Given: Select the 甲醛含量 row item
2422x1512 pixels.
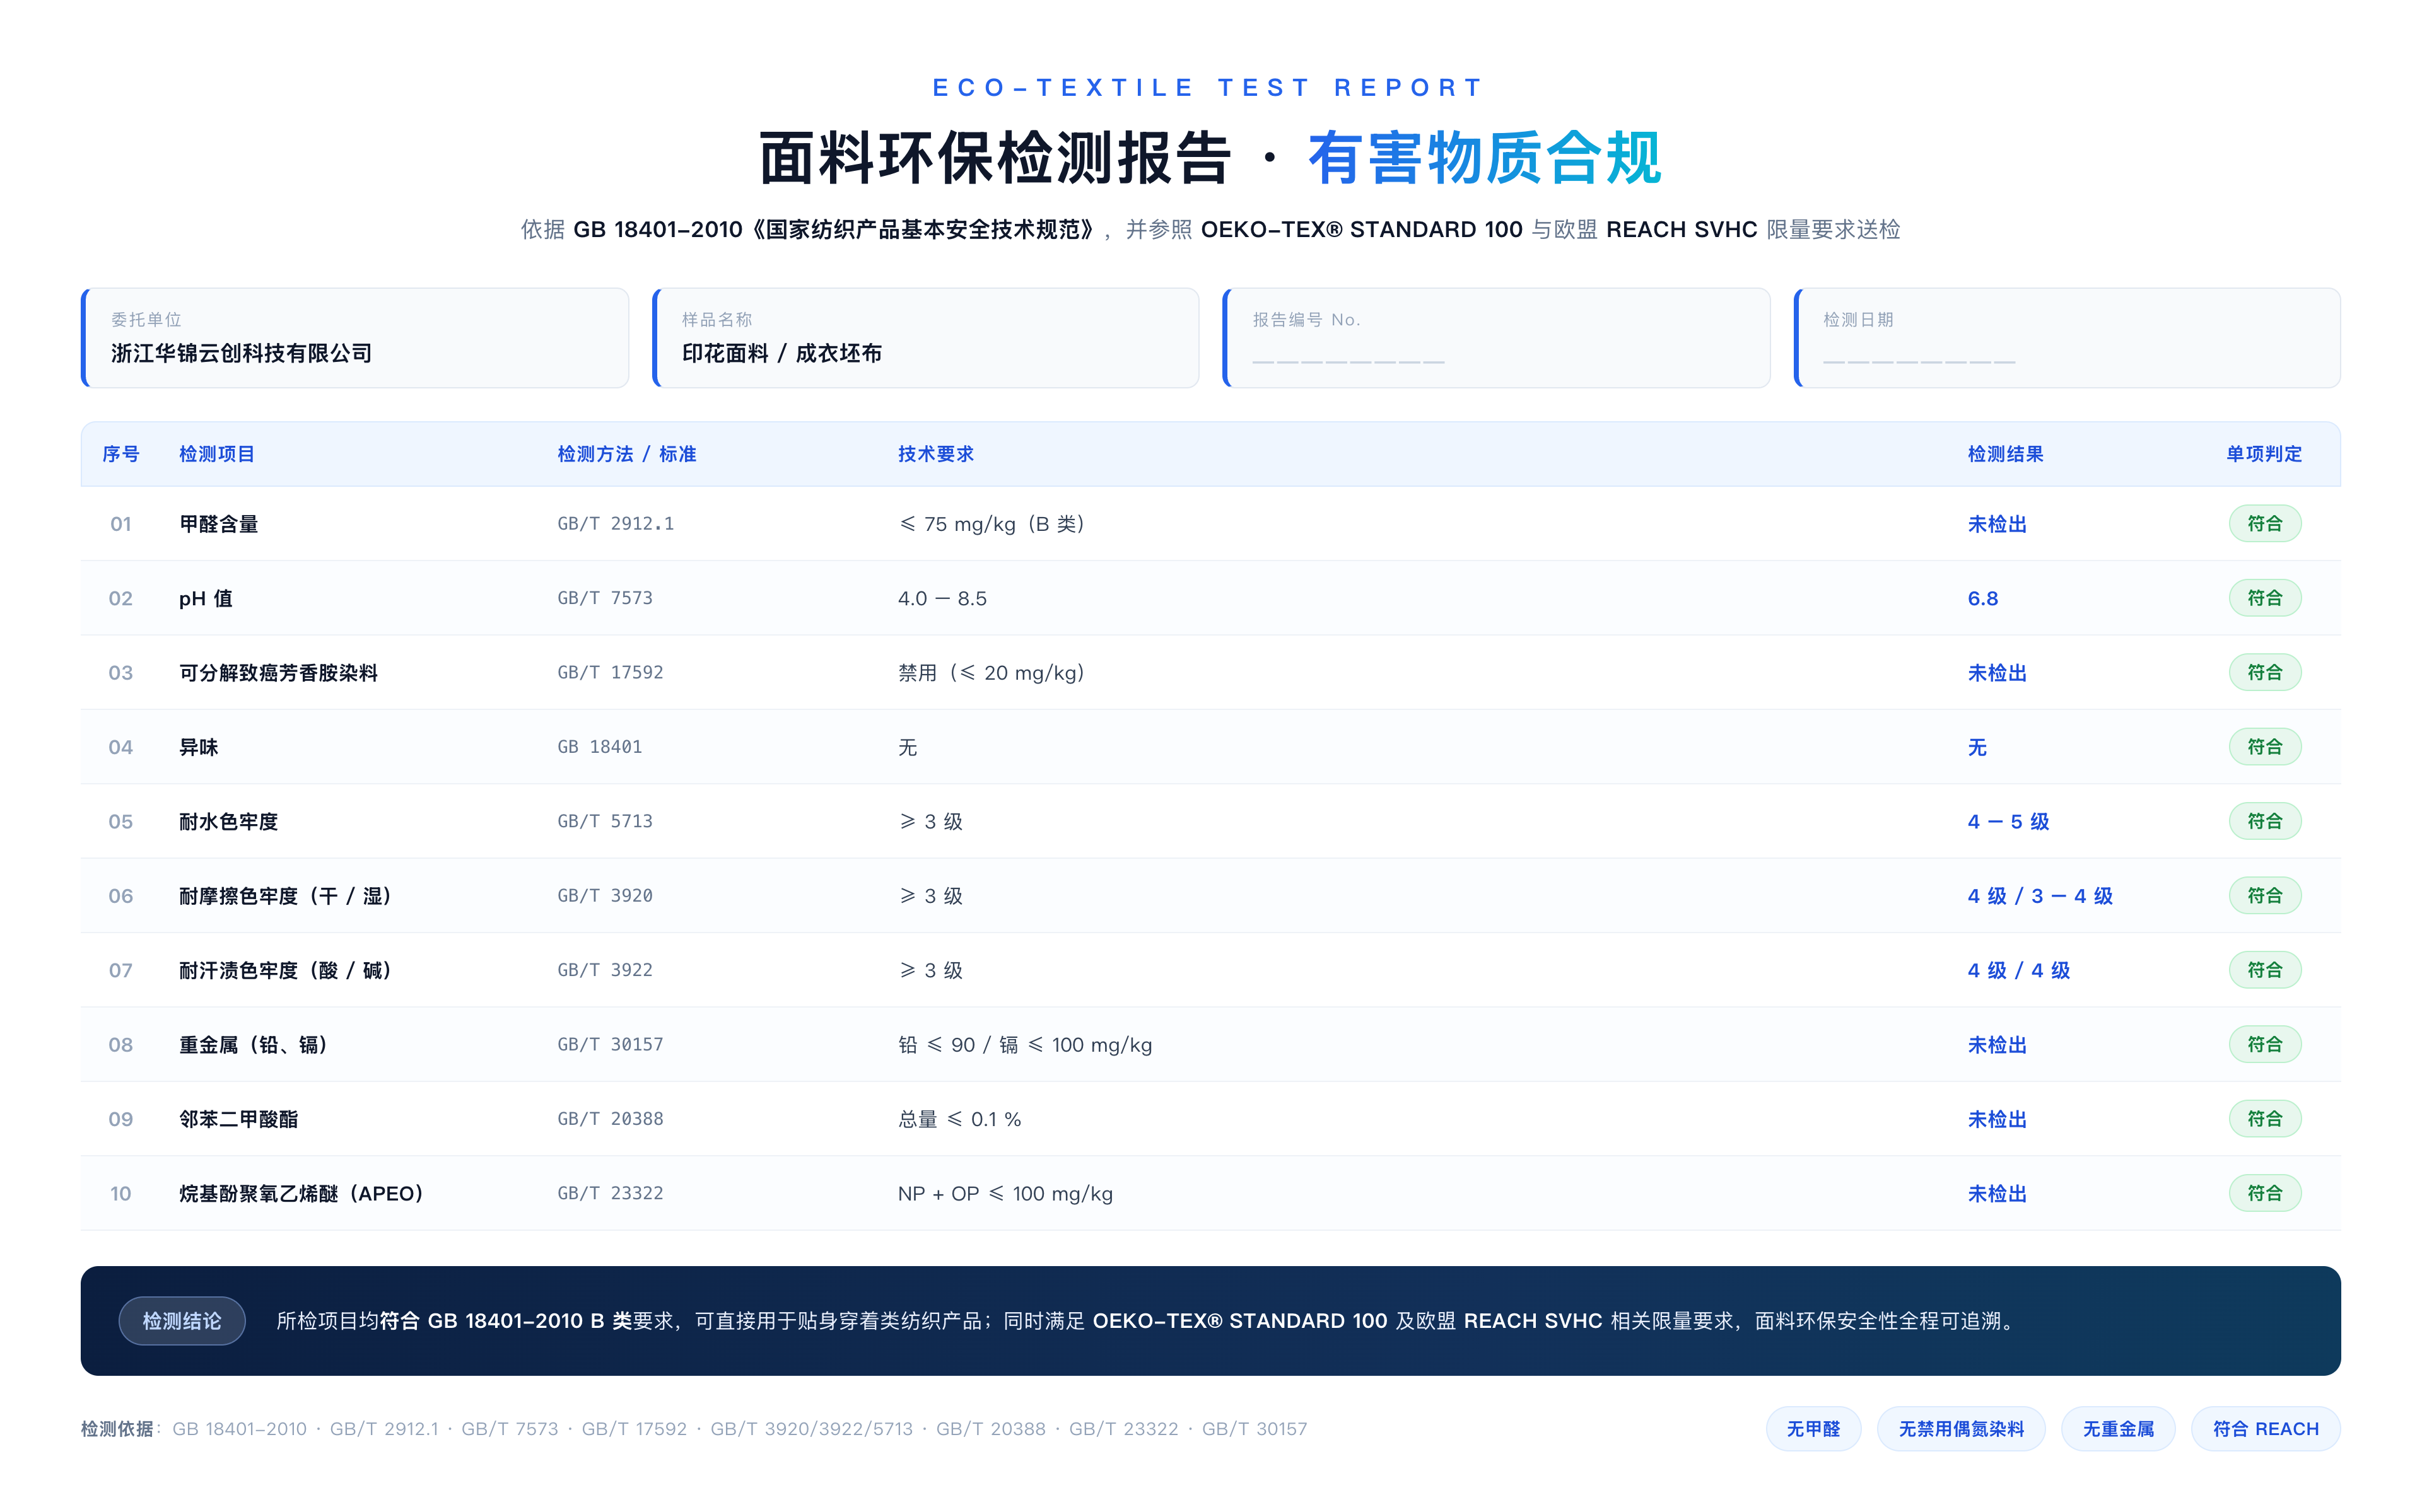Looking at the screenshot, I should point(218,524).
